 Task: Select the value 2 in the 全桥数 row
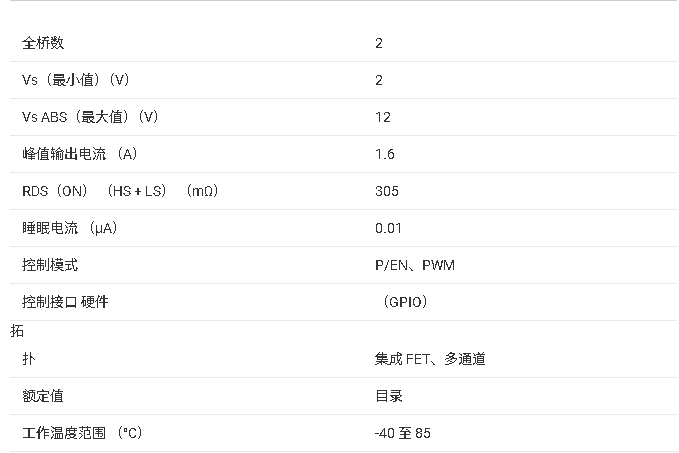pos(379,43)
